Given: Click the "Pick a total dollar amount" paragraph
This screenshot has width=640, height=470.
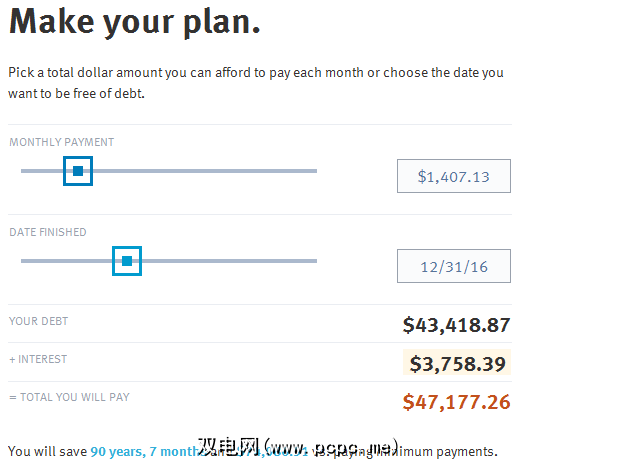Looking at the screenshot, I should (x=255, y=83).
